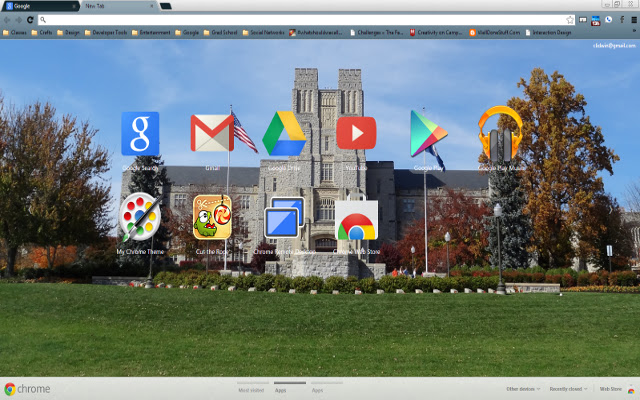Expand the Recently closed dropdown

point(568,389)
